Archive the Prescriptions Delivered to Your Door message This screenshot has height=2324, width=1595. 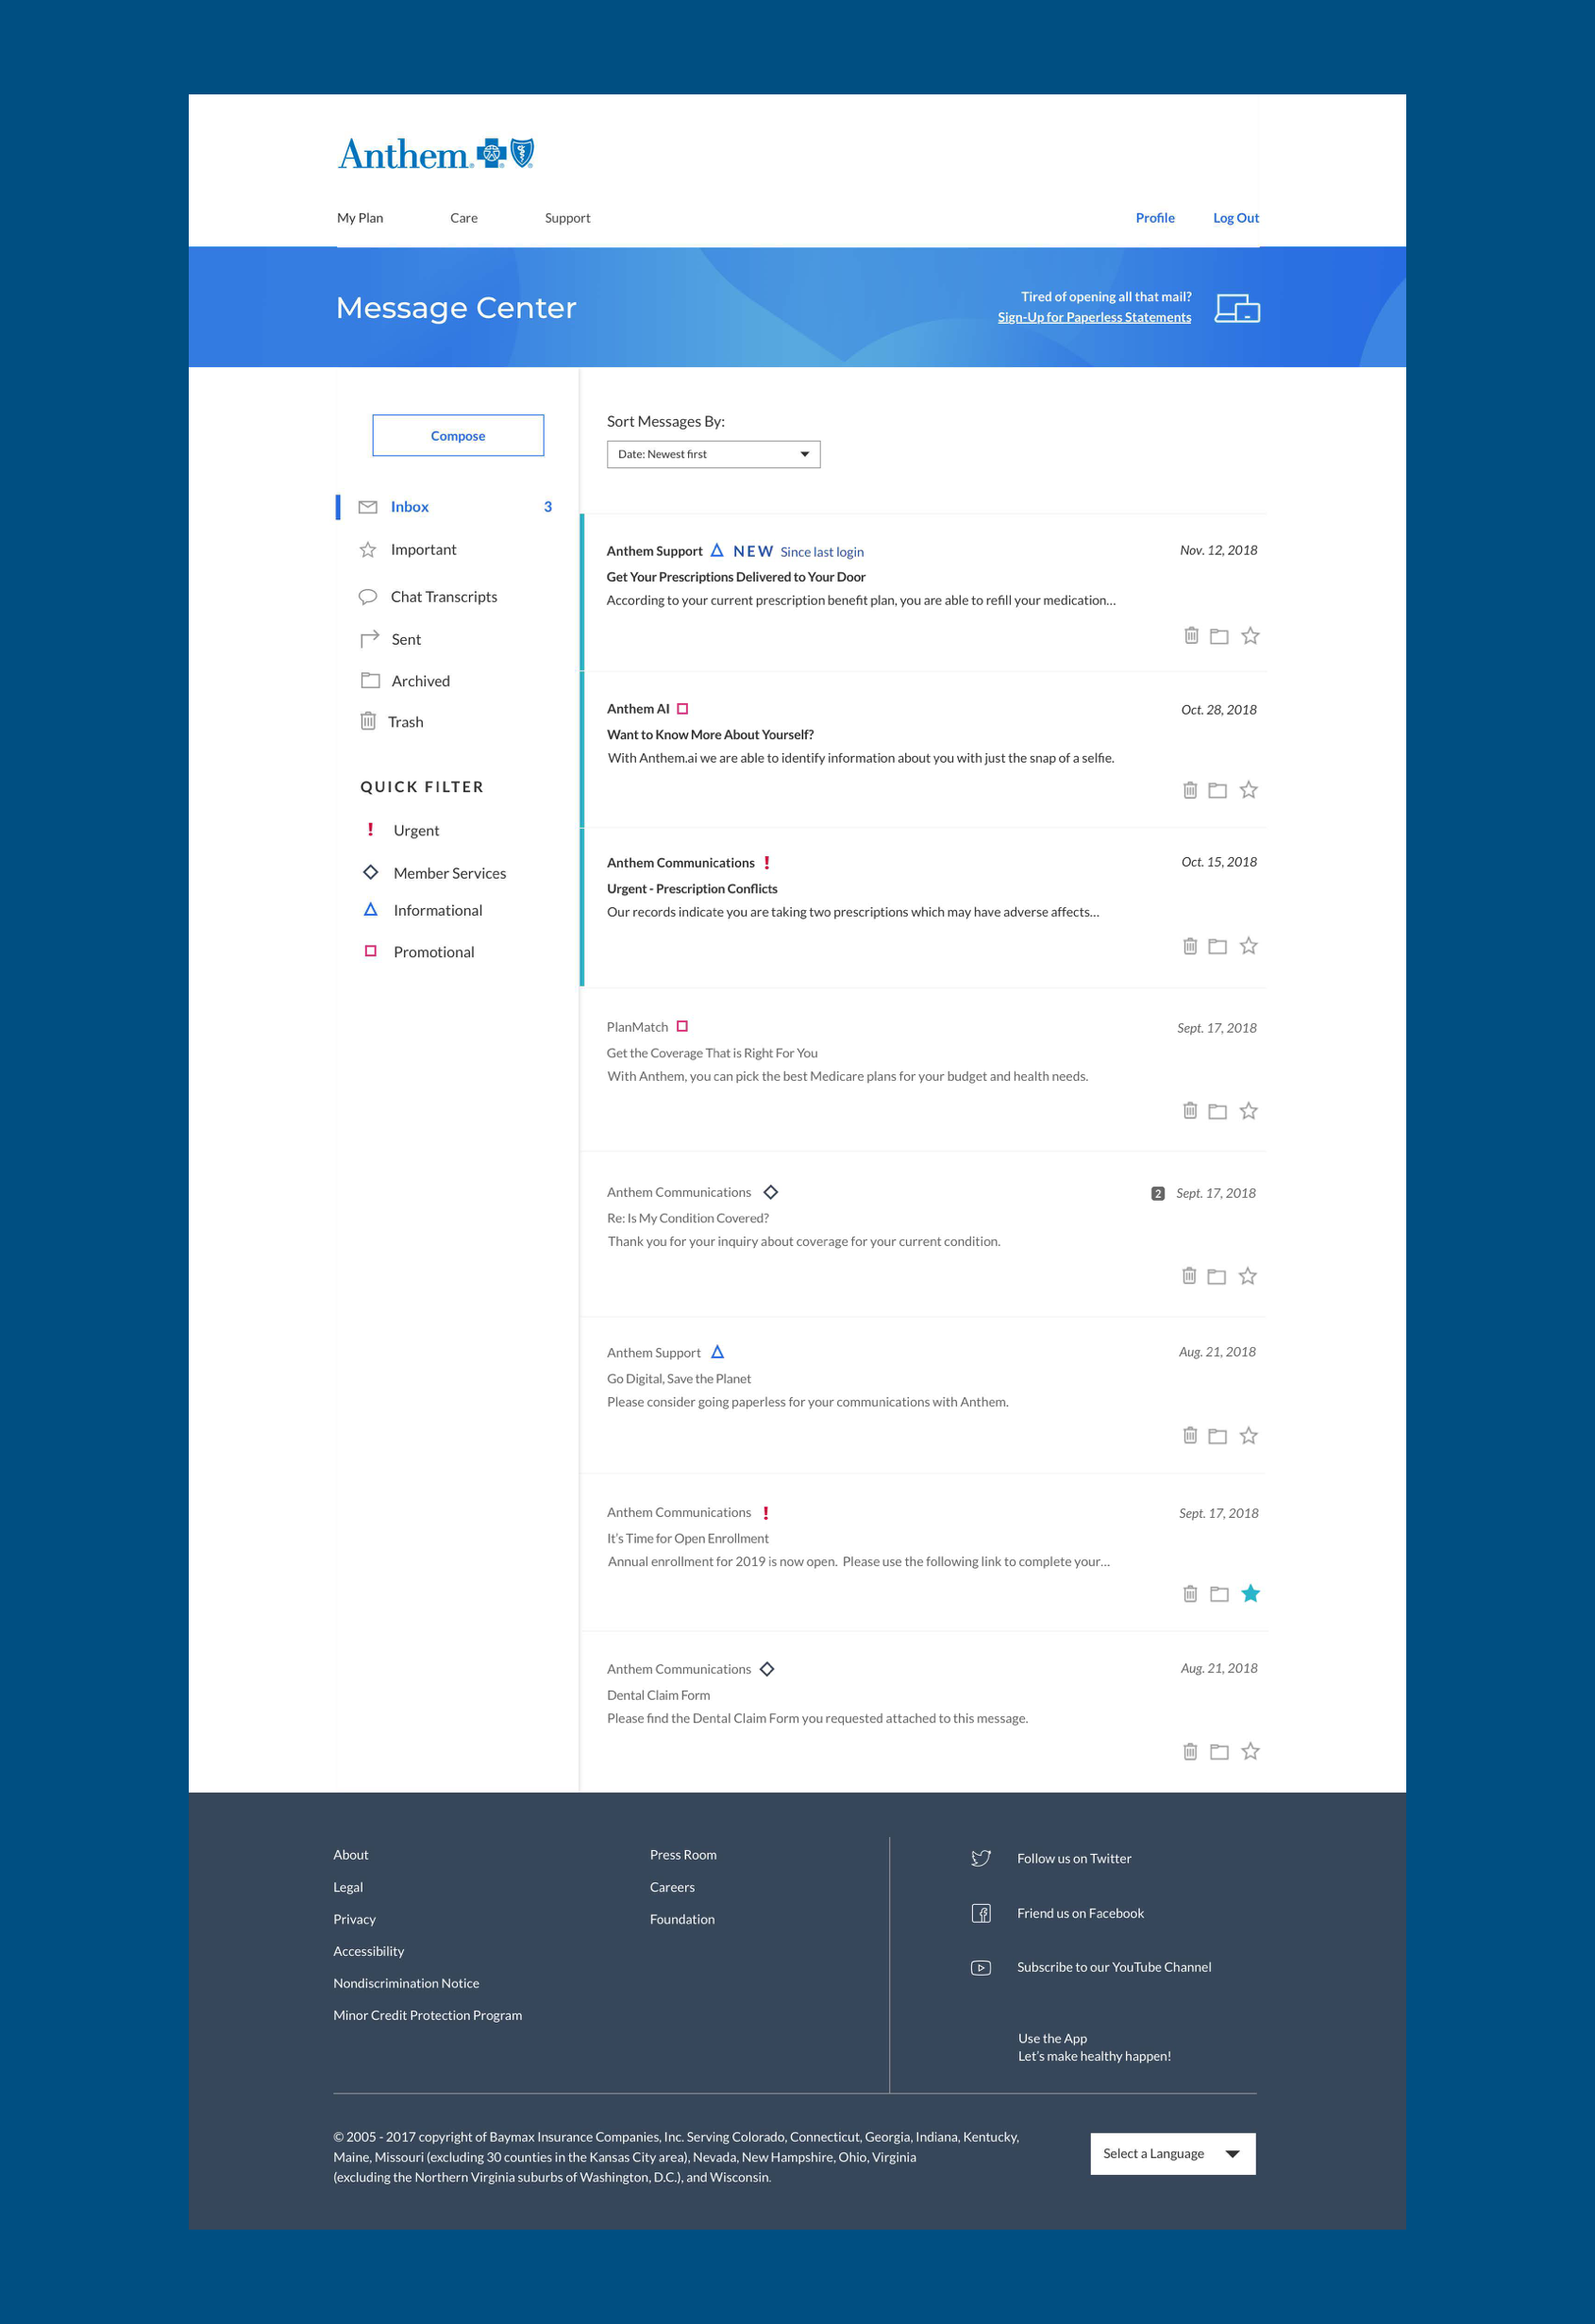[x=1218, y=636]
